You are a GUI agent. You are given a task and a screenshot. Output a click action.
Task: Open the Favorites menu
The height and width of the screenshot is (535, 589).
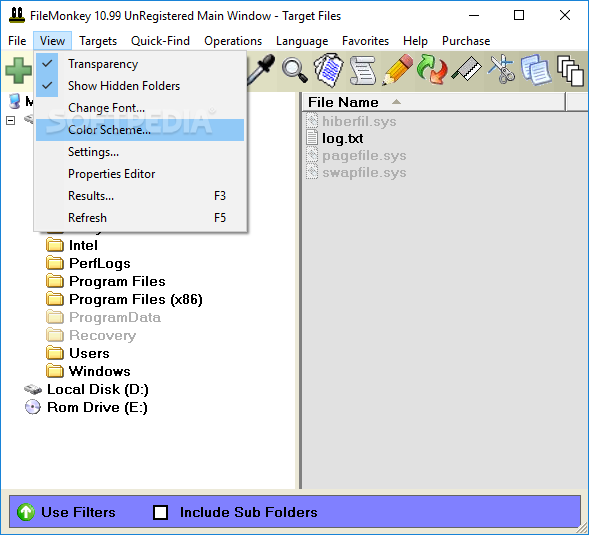pyautogui.click(x=365, y=41)
